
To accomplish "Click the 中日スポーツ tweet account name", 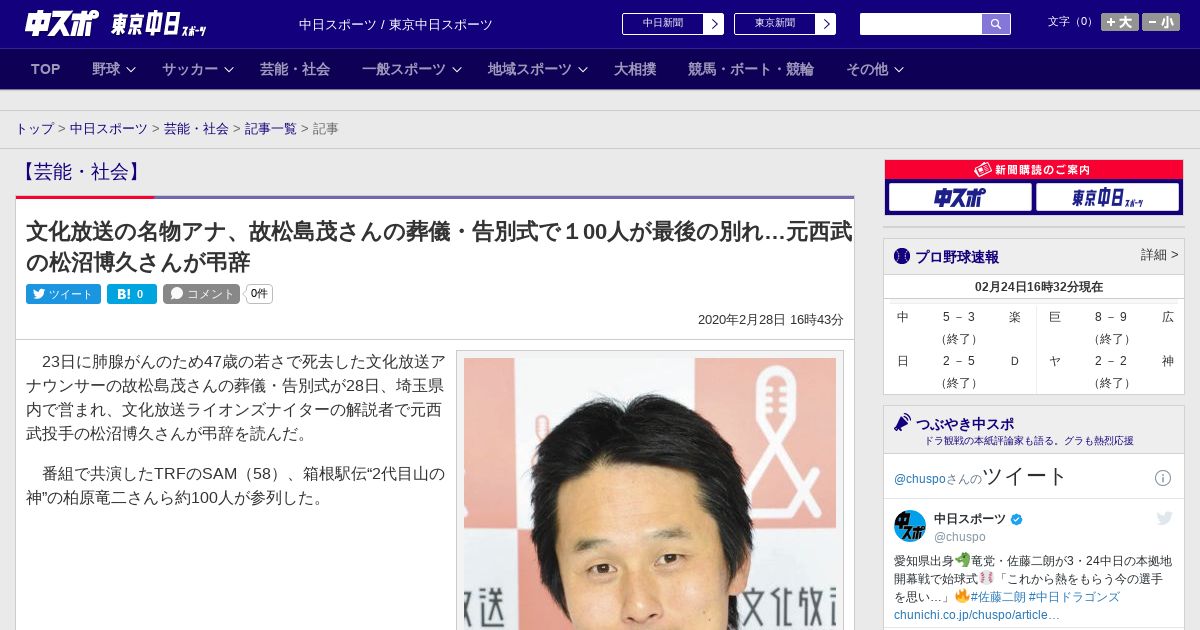I will (970, 519).
